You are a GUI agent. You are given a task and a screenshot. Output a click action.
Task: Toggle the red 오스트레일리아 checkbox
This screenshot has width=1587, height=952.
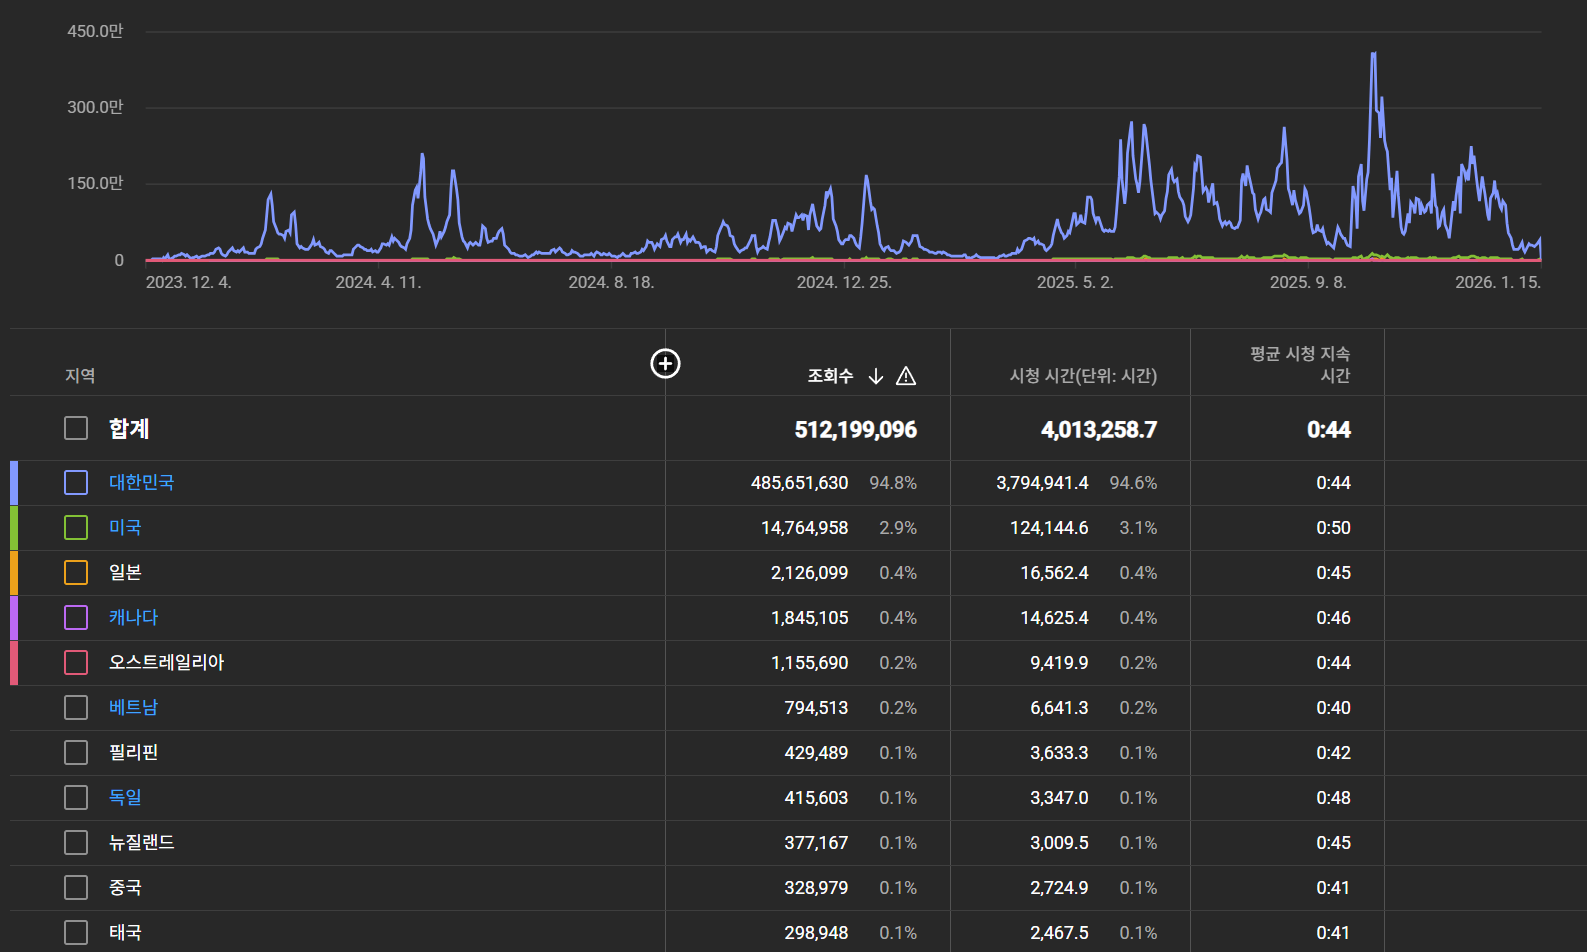click(x=76, y=663)
